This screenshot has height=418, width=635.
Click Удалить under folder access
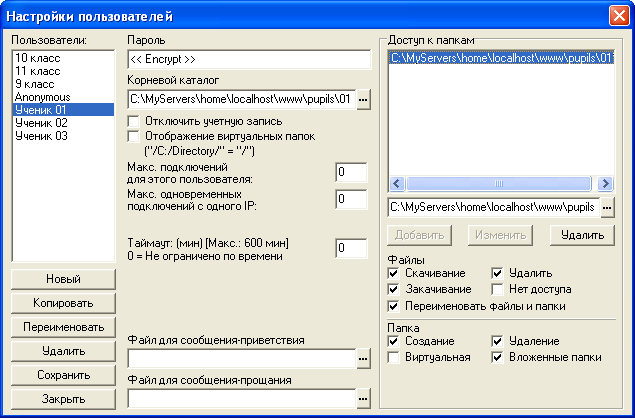[582, 235]
